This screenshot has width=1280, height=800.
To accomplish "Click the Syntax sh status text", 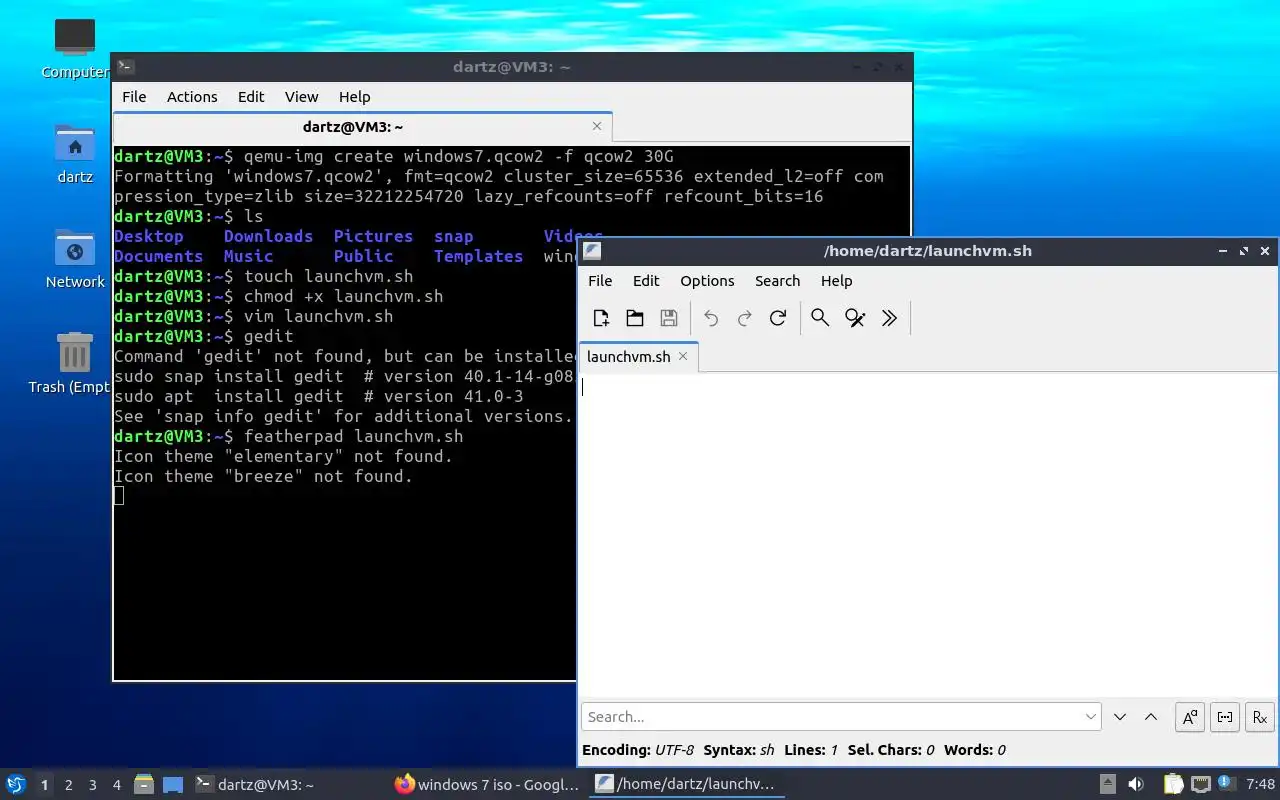I will pos(739,750).
